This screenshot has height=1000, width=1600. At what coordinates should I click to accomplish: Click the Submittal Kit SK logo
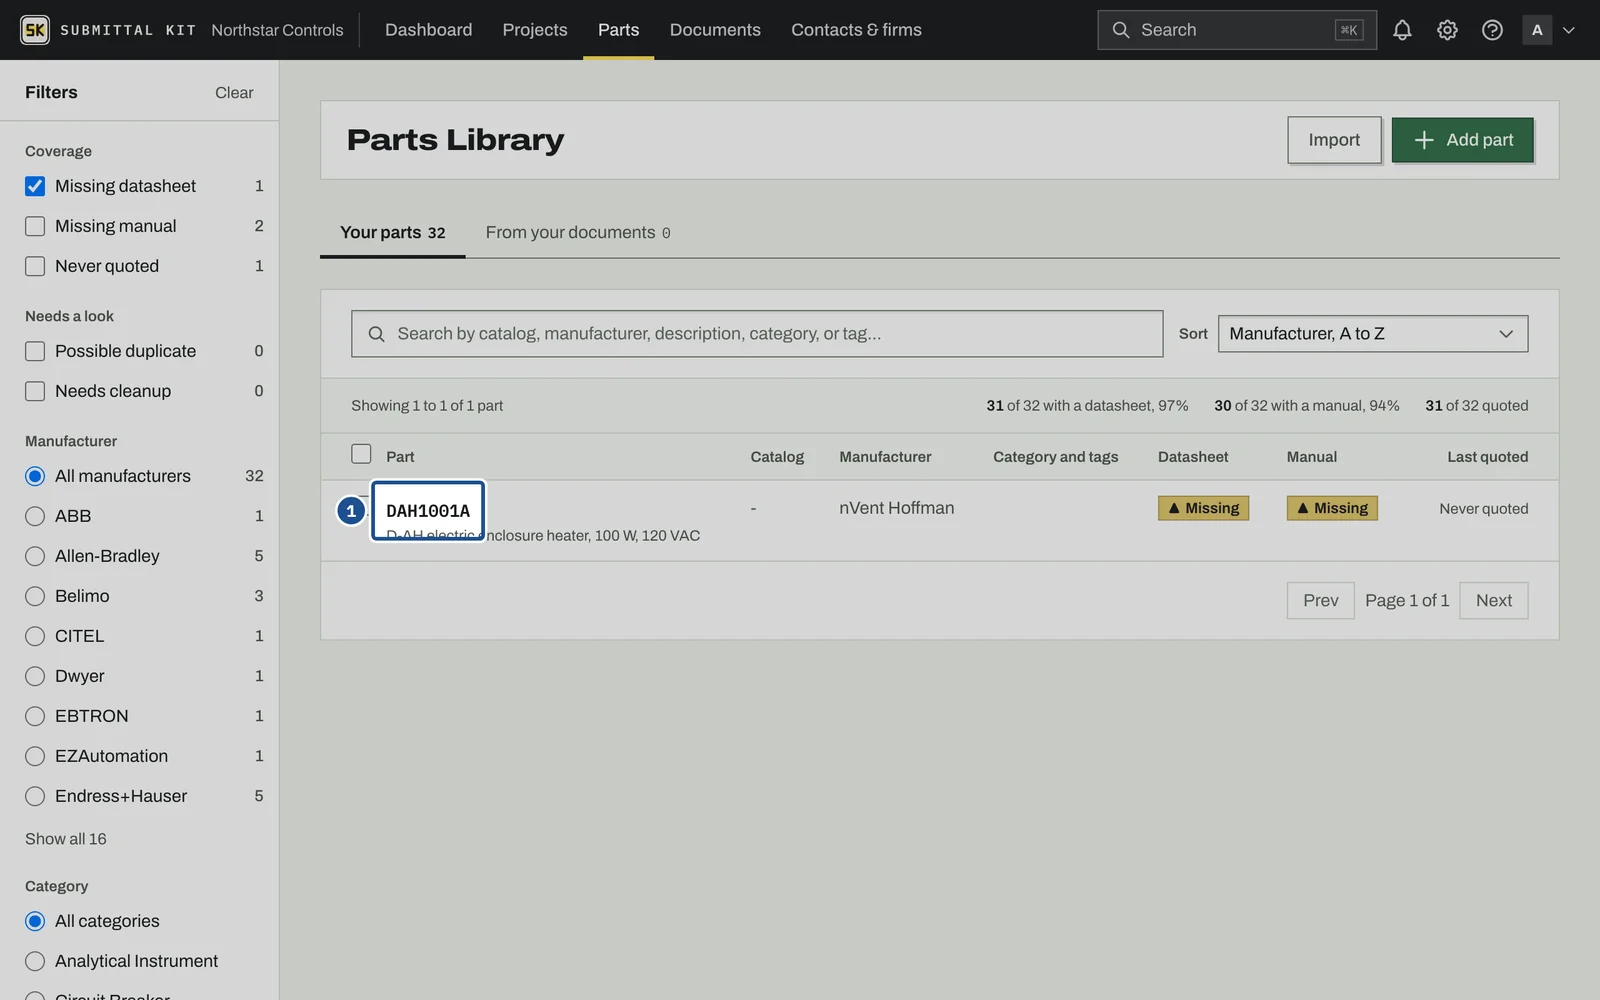coord(35,30)
